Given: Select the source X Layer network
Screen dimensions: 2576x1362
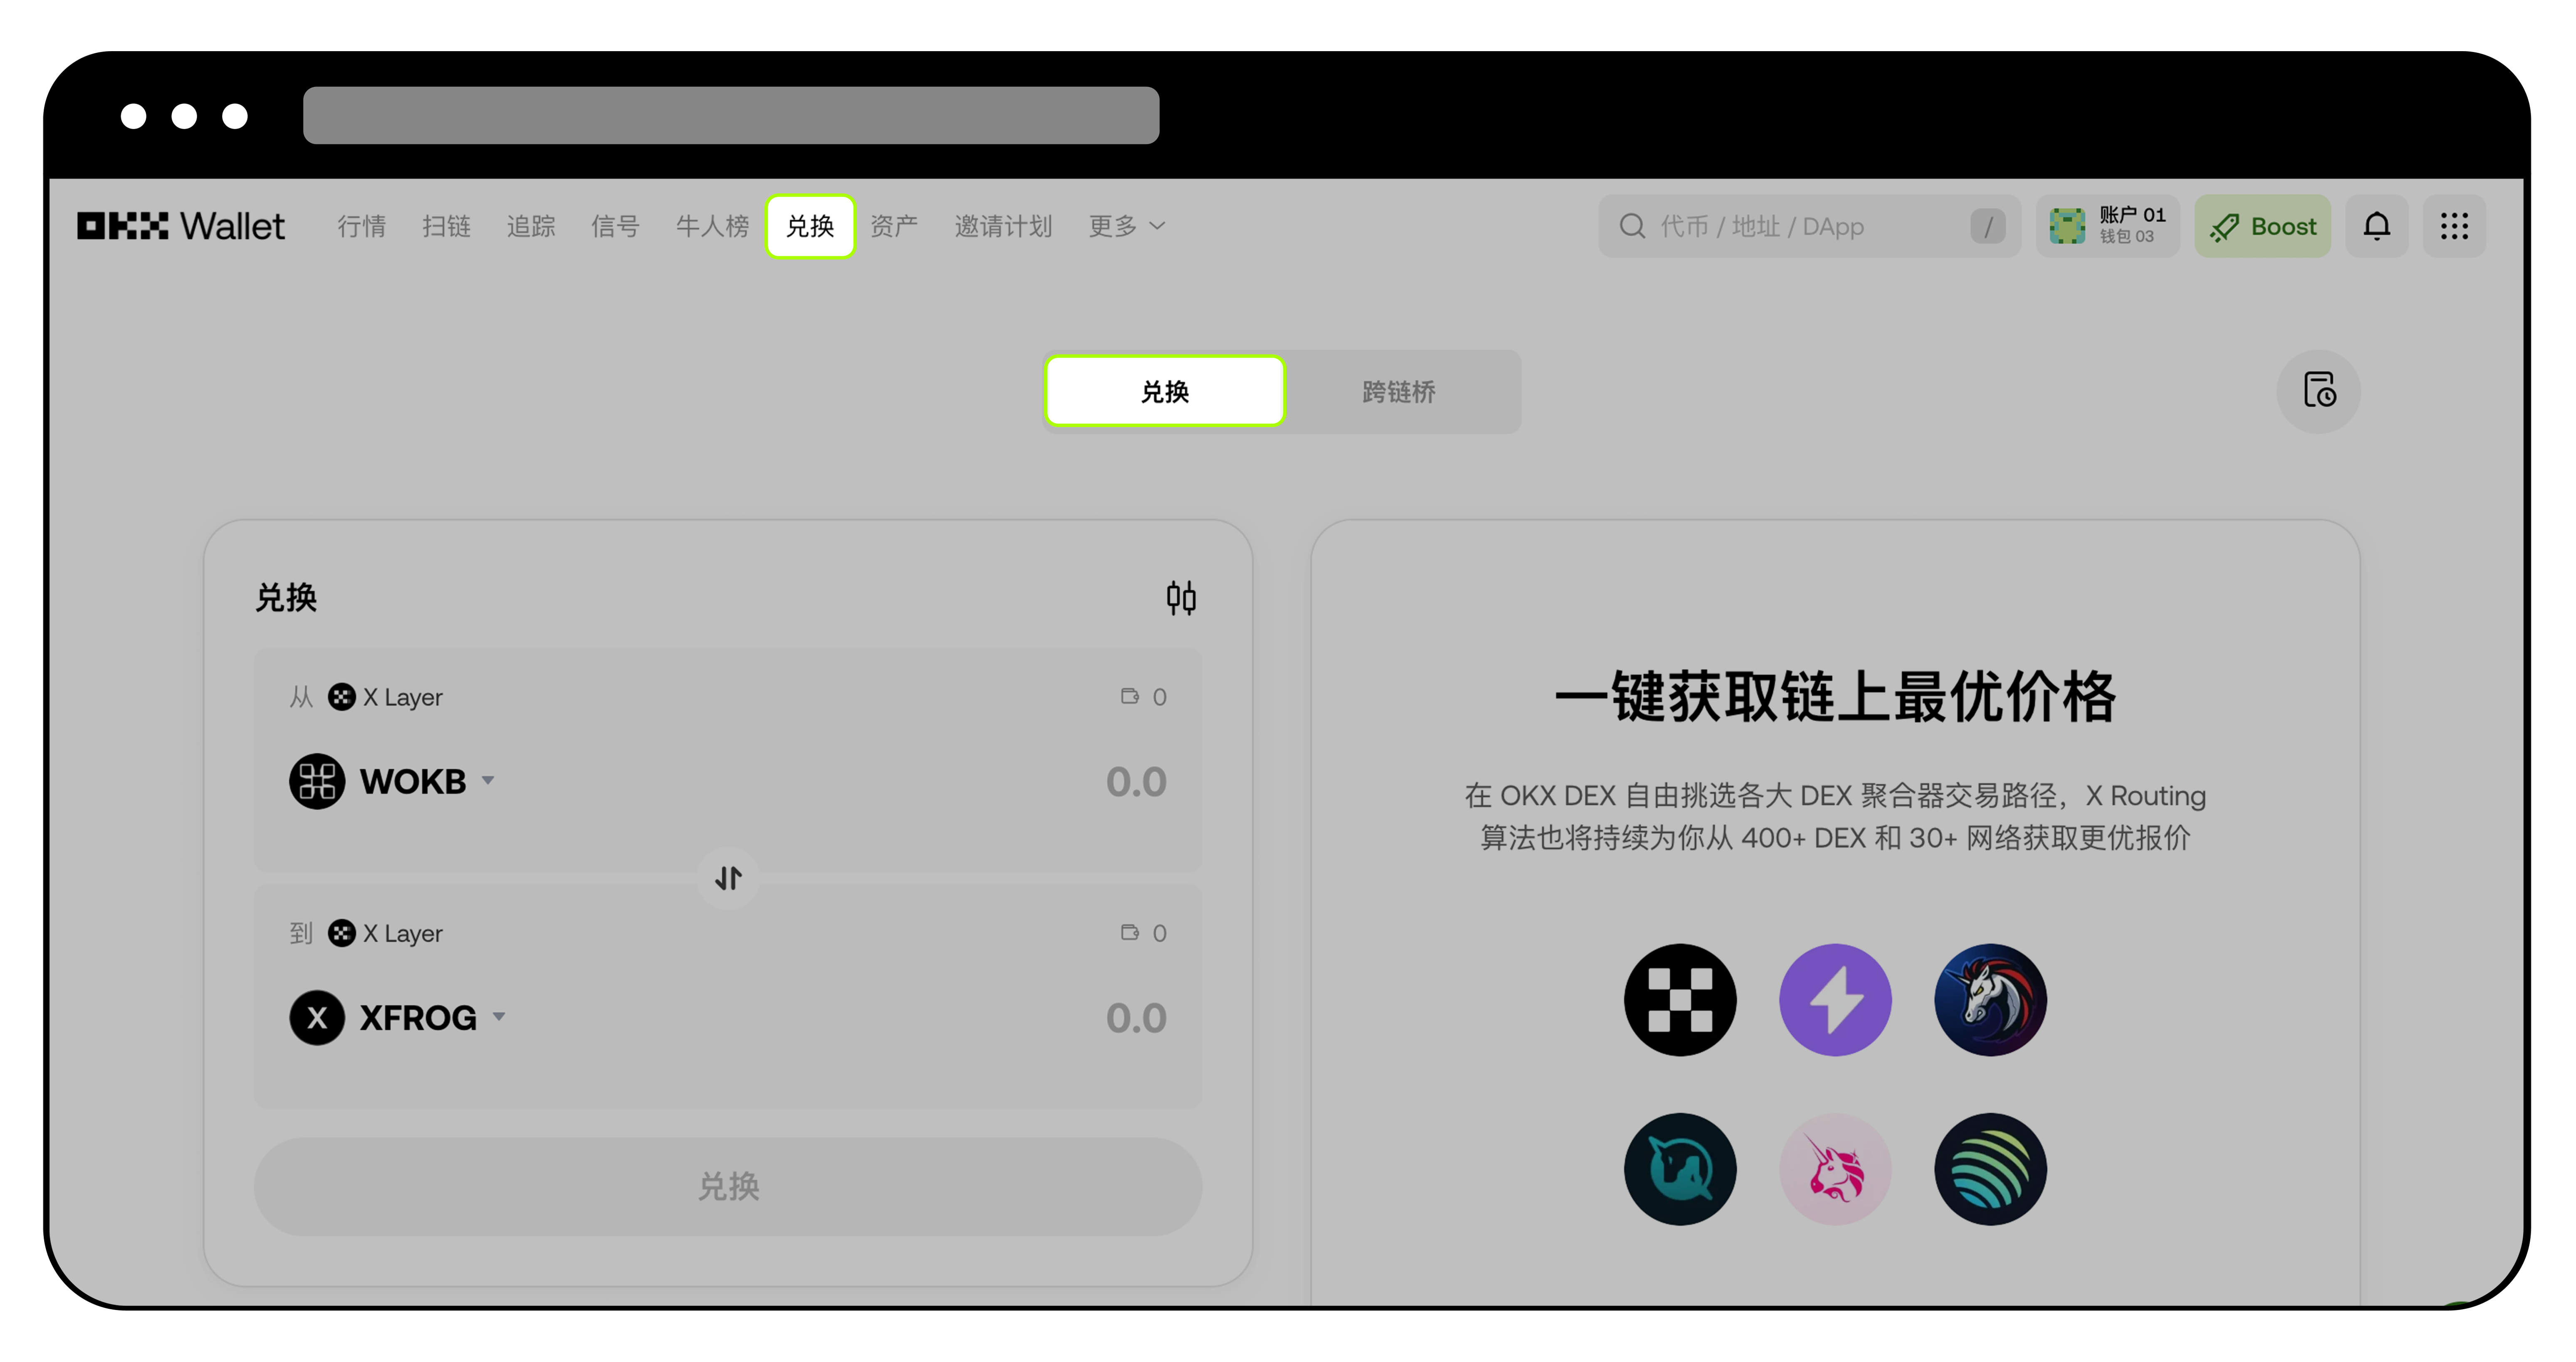Looking at the screenshot, I should pos(385,697).
